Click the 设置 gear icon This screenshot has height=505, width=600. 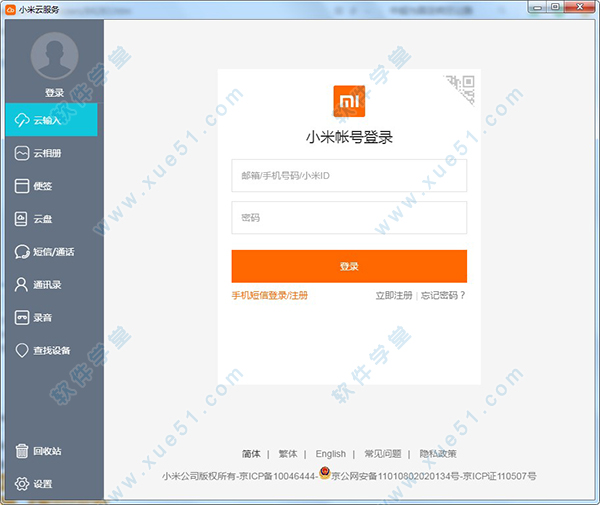pos(22,484)
